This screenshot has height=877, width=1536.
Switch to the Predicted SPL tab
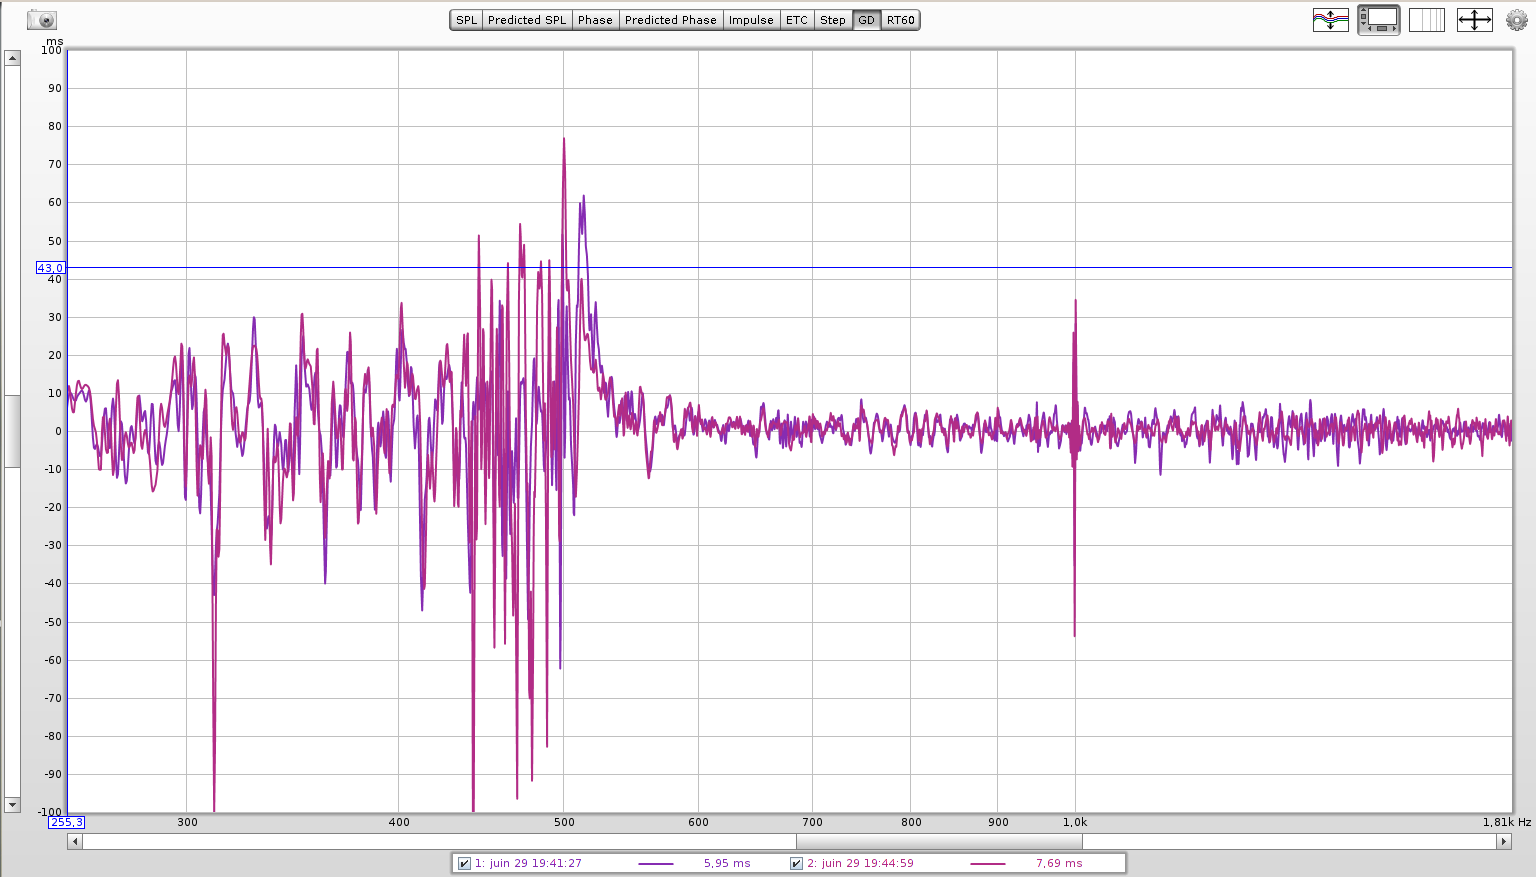tap(527, 20)
